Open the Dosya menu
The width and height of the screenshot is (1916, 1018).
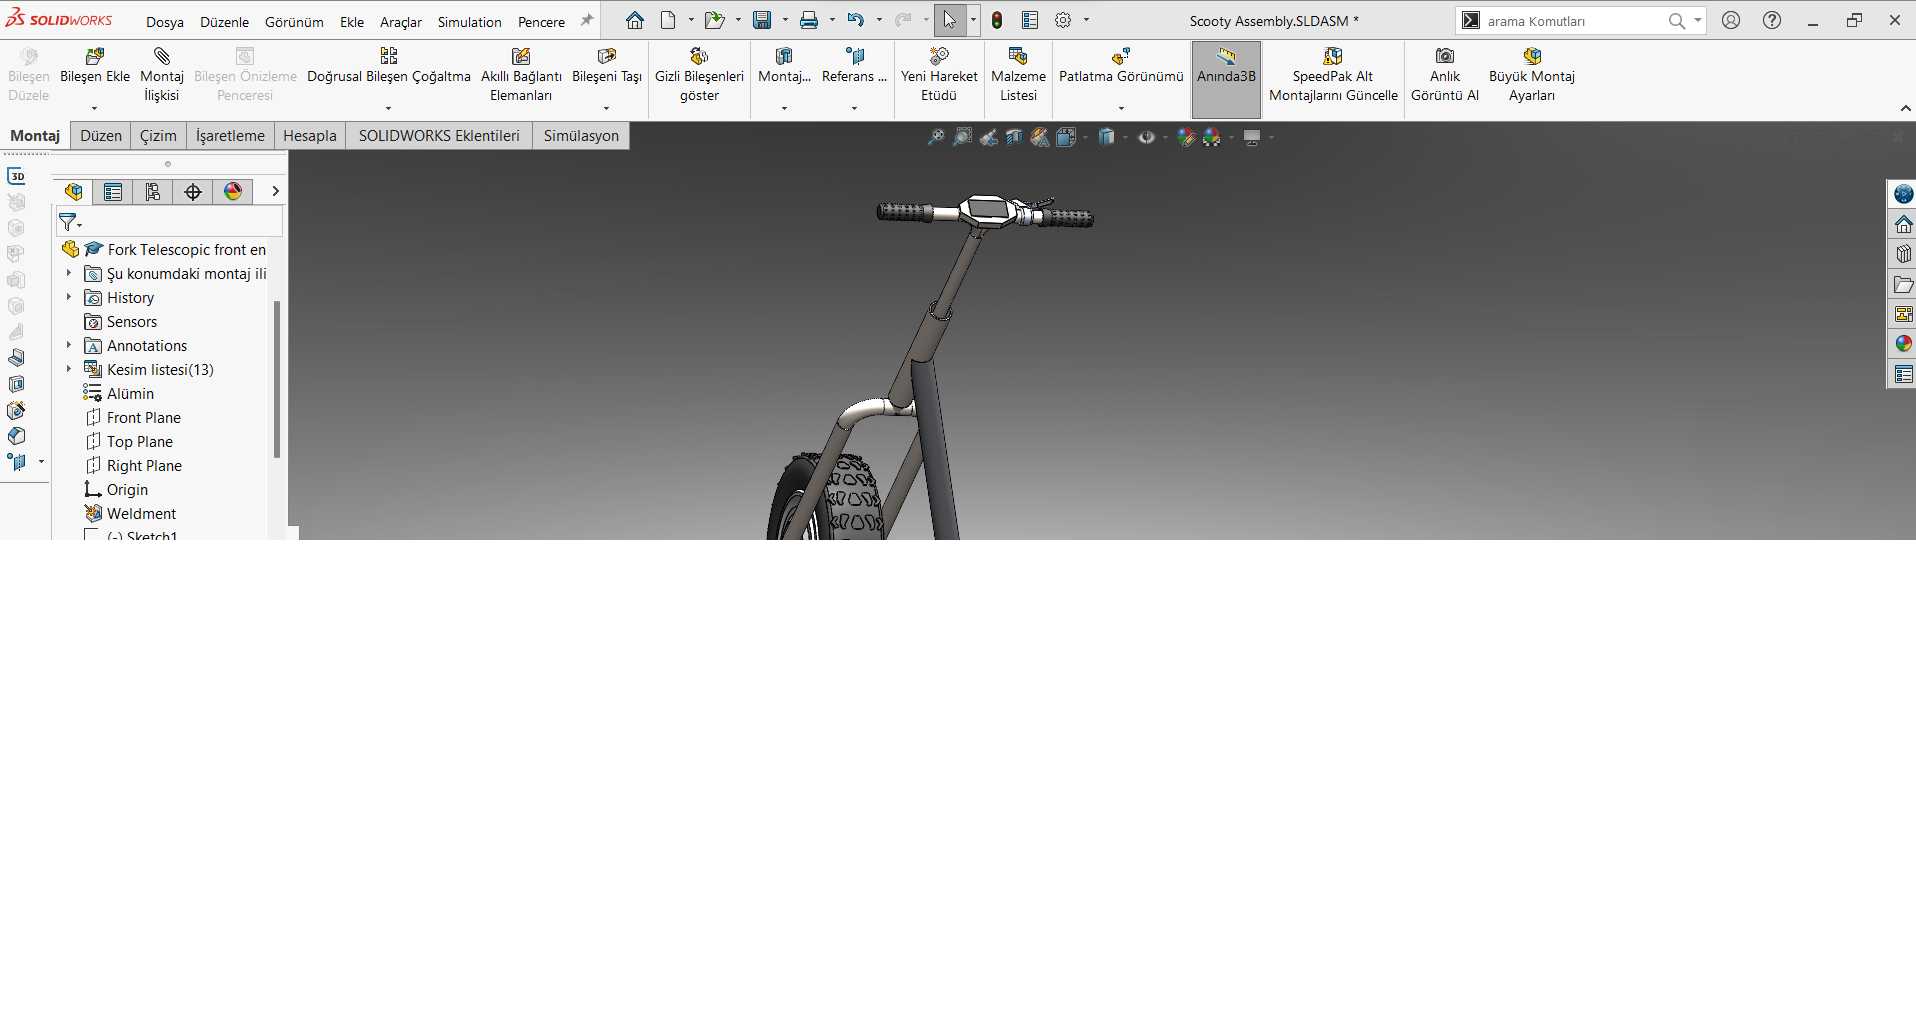click(x=165, y=21)
